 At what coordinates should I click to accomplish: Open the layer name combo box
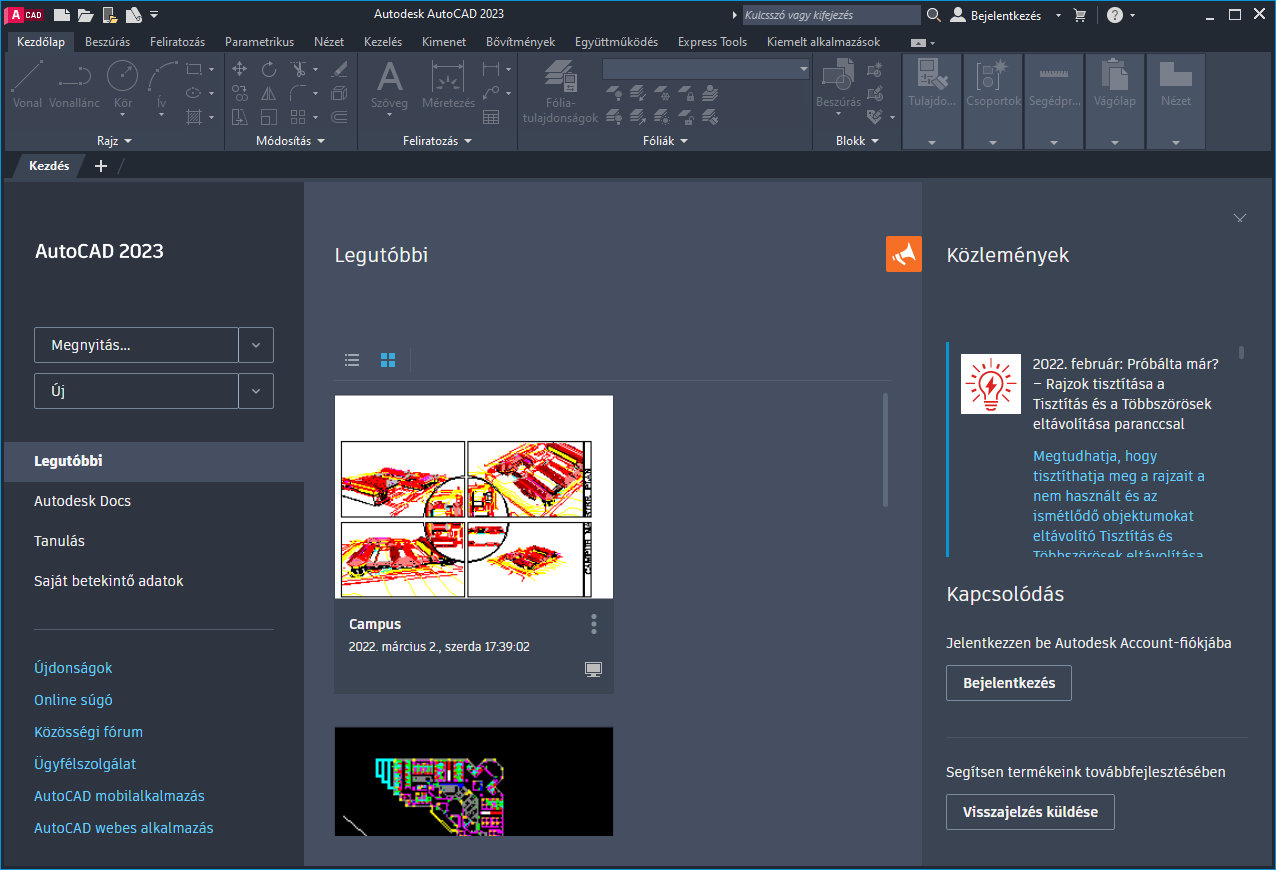(x=706, y=68)
